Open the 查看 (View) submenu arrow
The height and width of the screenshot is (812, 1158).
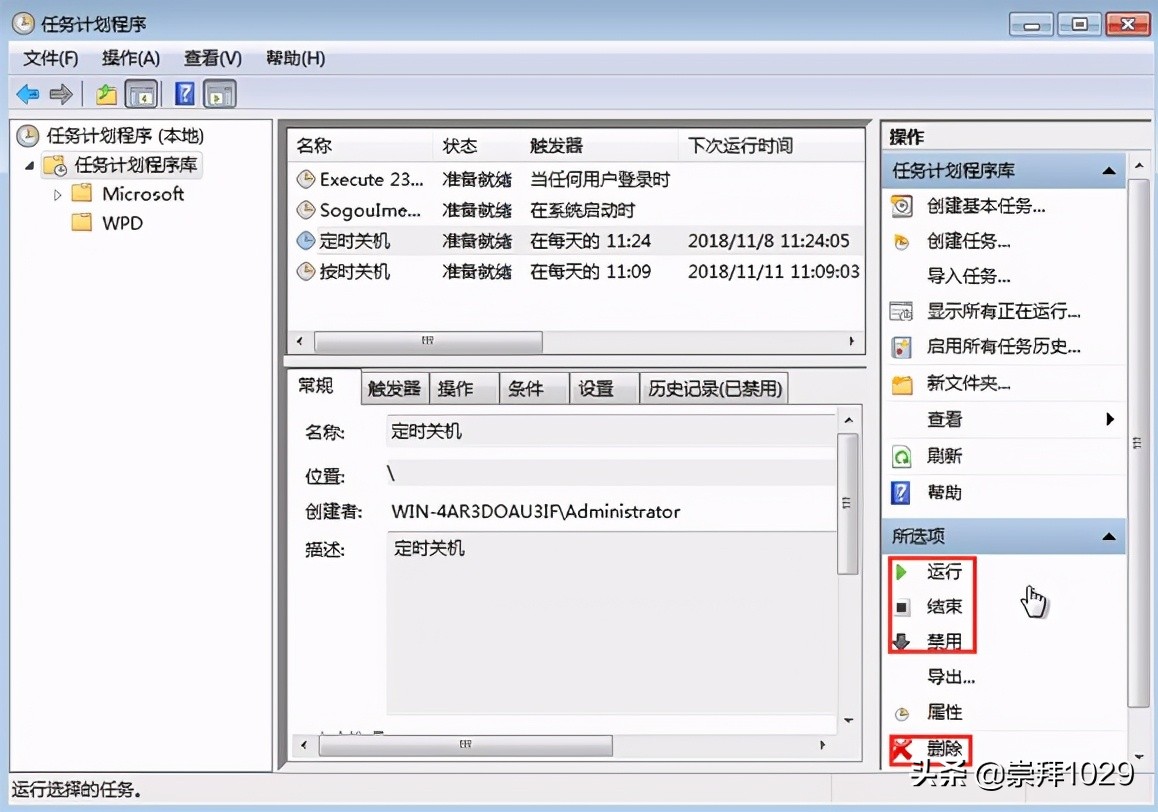coord(1110,420)
